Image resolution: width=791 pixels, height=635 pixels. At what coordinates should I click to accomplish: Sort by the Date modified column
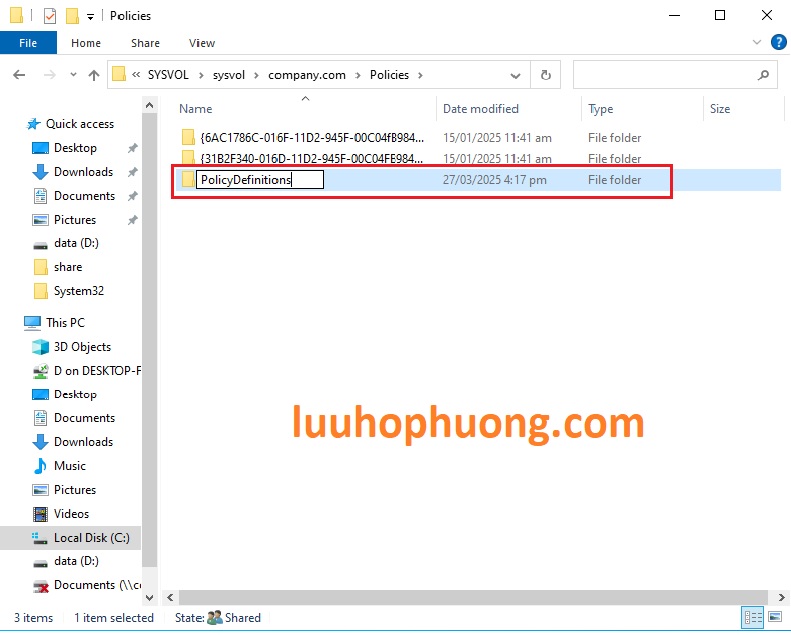click(x=481, y=109)
